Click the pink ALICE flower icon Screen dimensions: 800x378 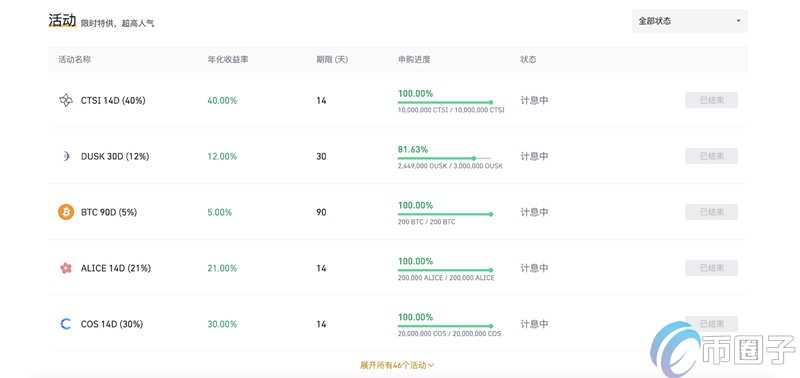[66, 268]
